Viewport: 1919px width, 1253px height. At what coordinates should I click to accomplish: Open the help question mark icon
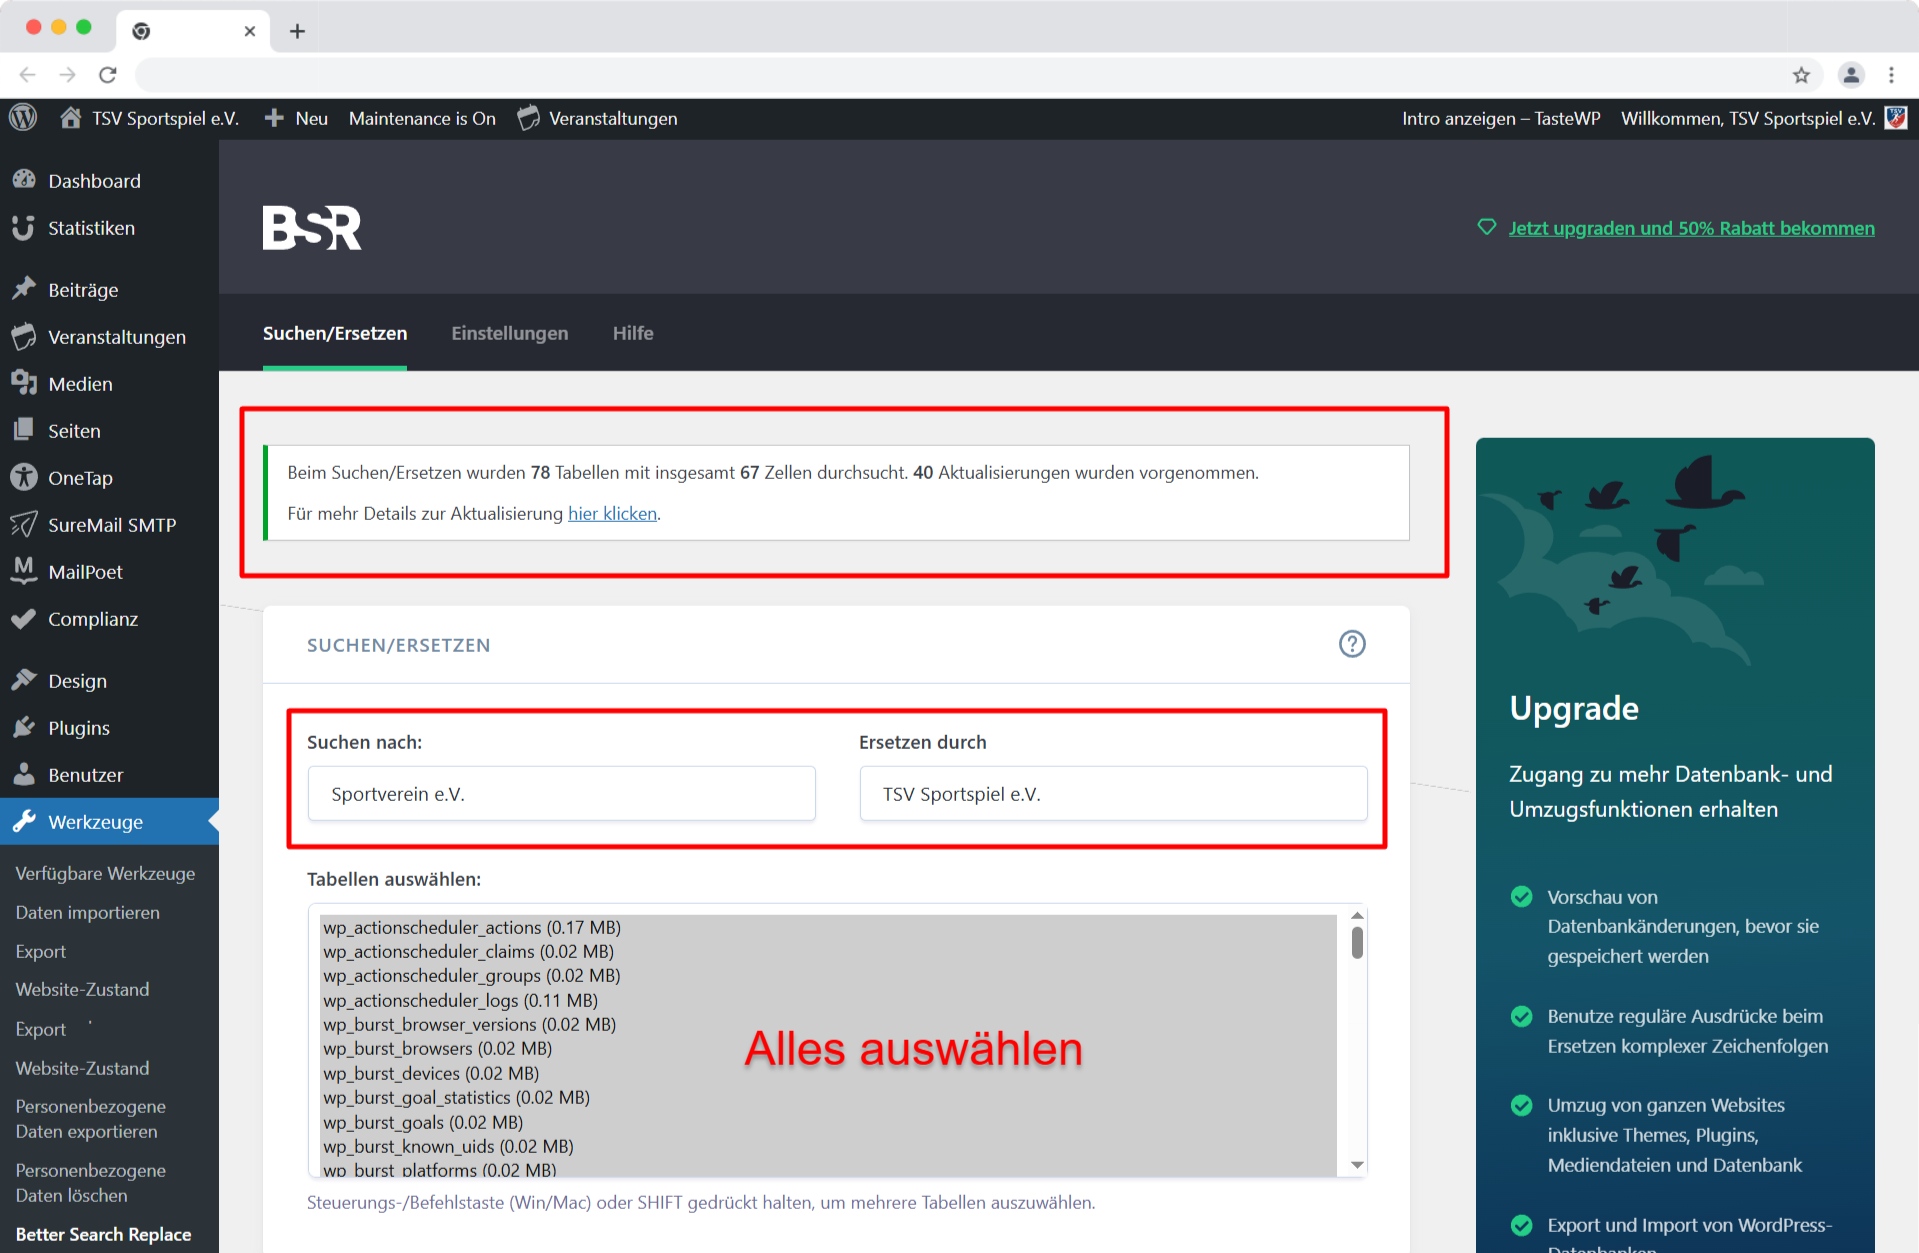[x=1352, y=644]
